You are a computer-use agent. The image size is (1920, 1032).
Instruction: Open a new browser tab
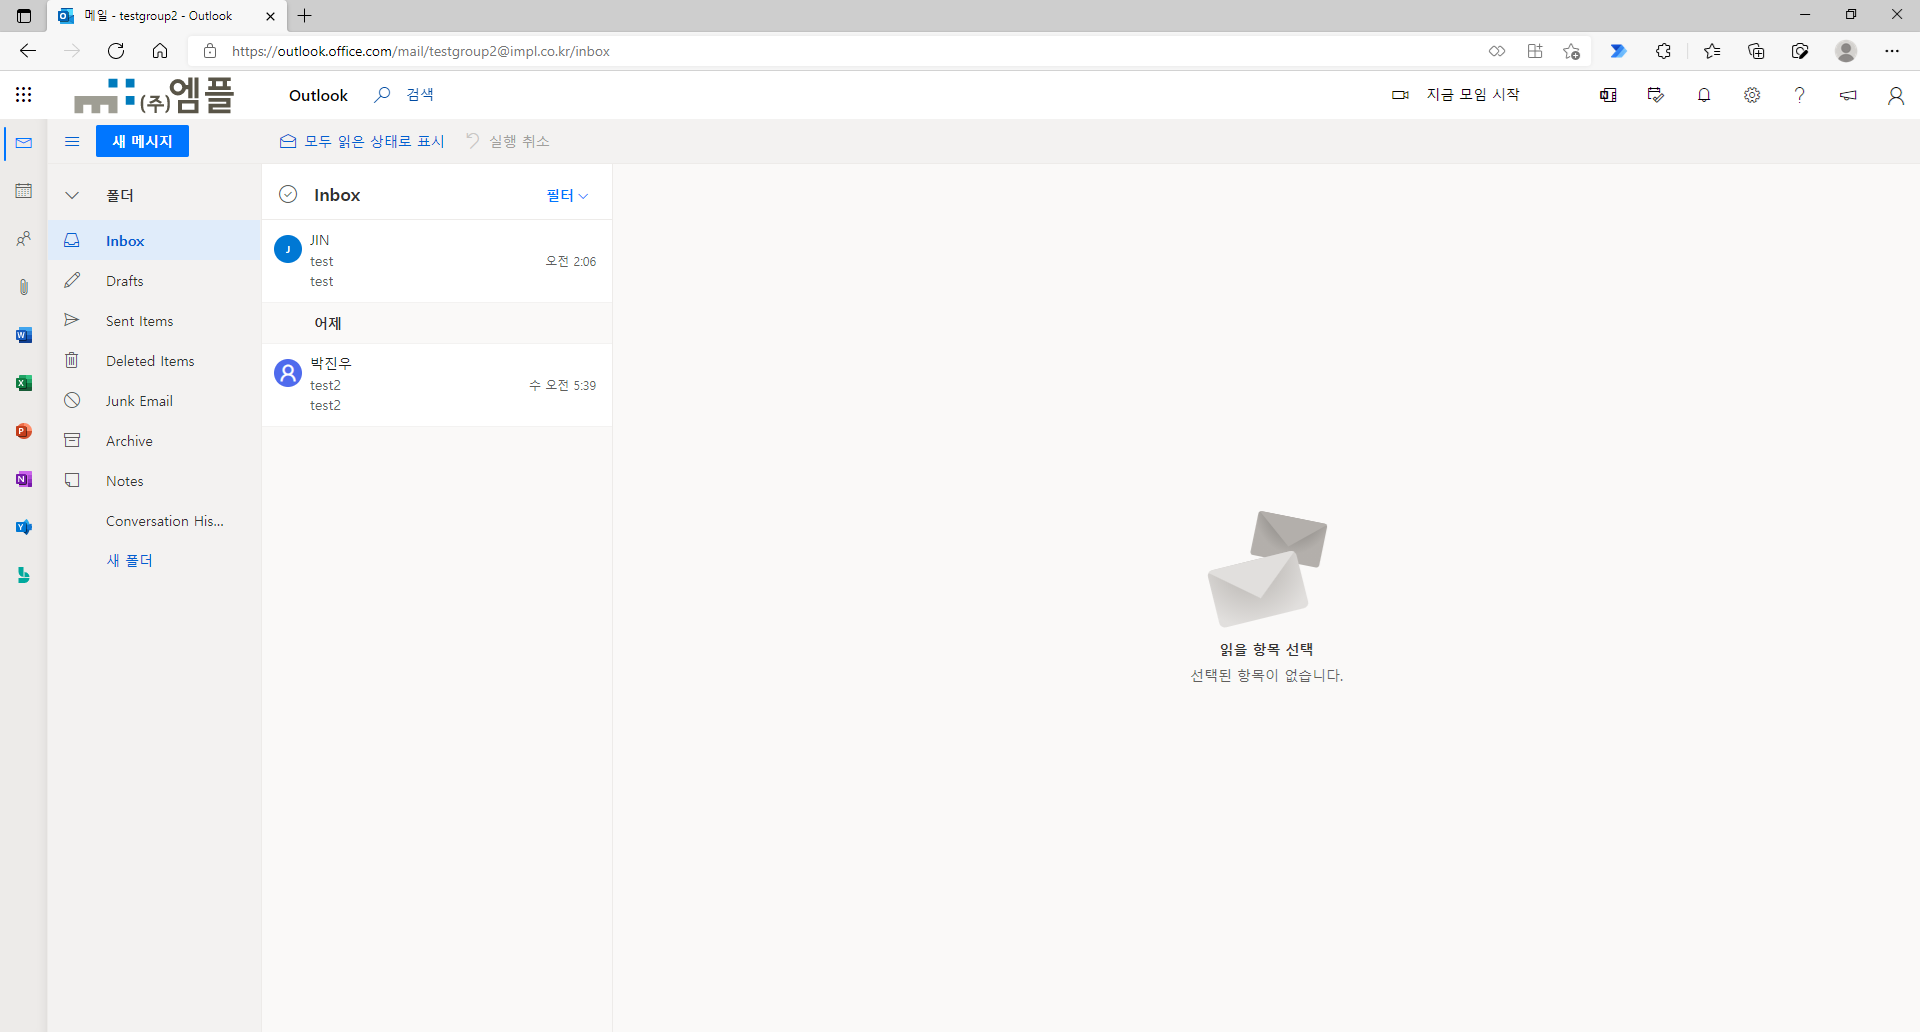click(305, 16)
